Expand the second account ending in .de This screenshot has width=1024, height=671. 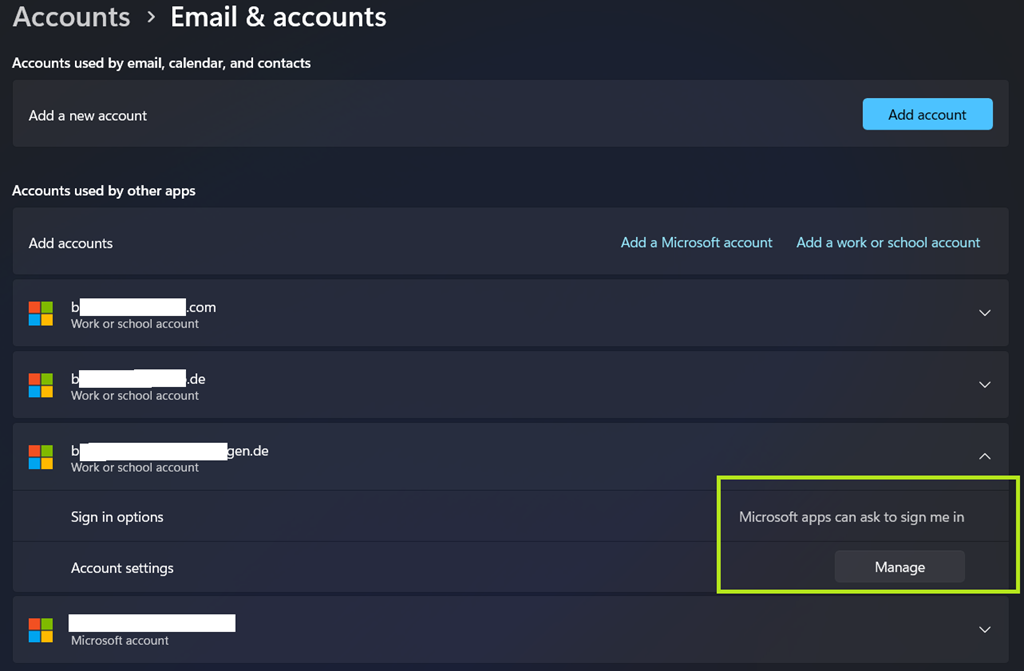coord(984,385)
